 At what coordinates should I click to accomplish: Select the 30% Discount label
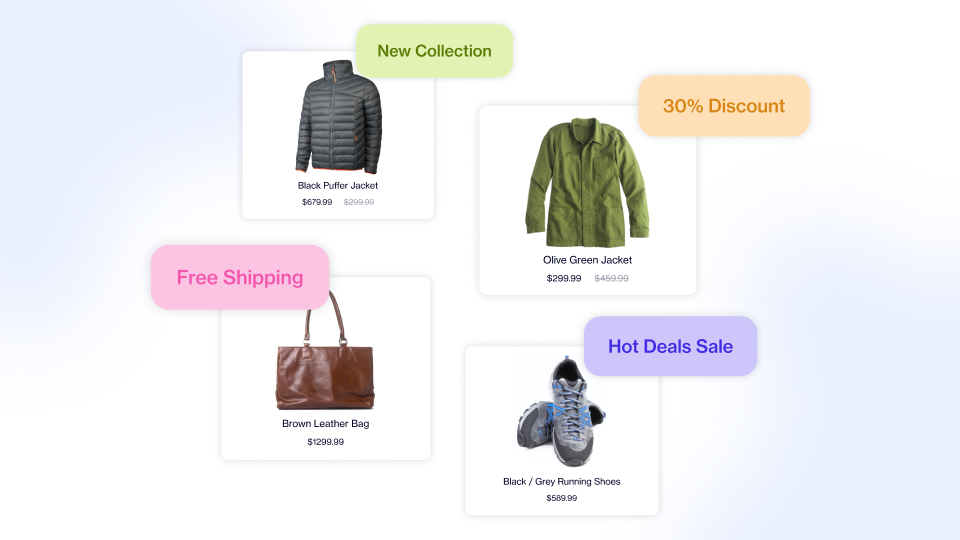724,105
